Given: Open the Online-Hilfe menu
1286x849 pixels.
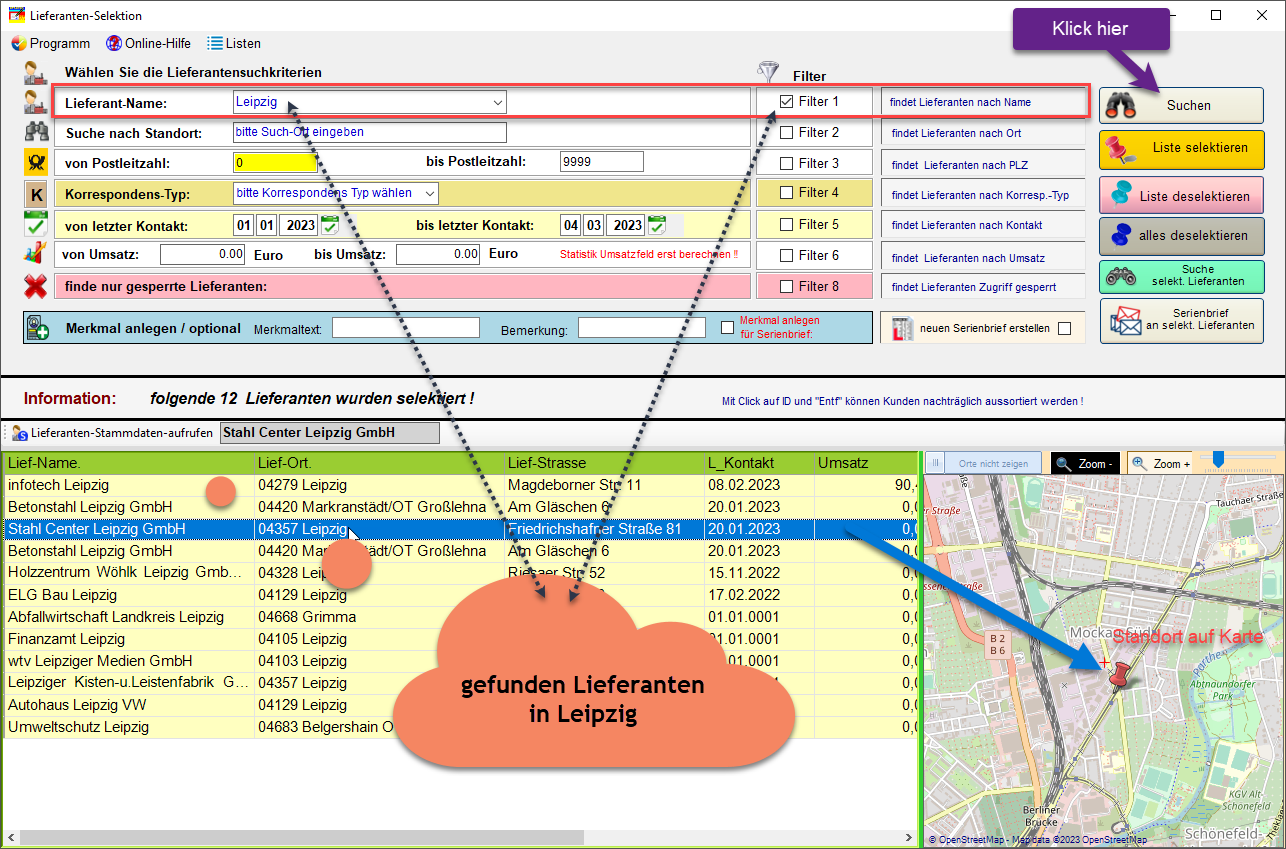Looking at the screenshot, I should tap(148, 43).
